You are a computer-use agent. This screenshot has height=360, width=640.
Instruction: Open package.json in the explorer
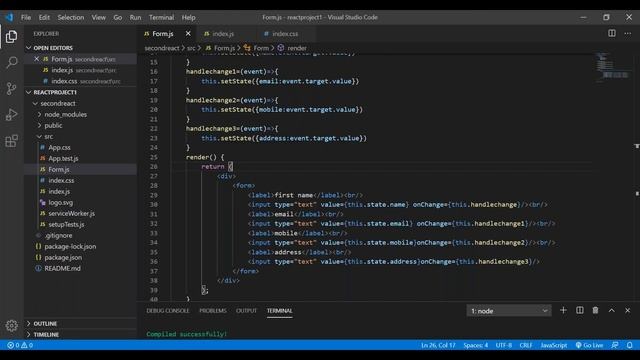pyautogui.click(x=80, y=258)
